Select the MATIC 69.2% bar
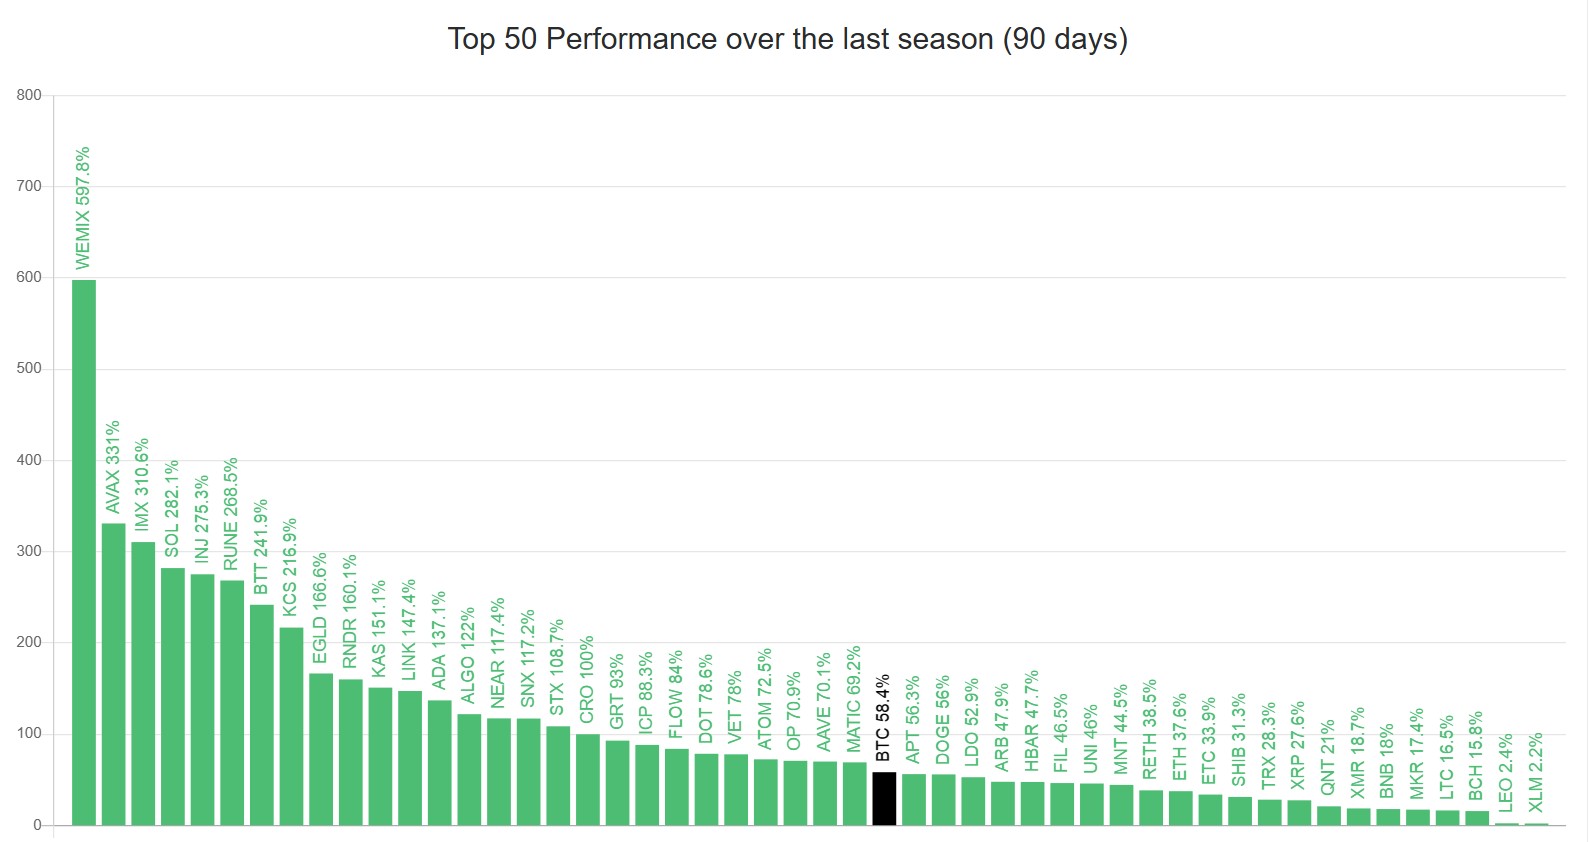The height and width of the screenshot is (842, 1593). 855,793
